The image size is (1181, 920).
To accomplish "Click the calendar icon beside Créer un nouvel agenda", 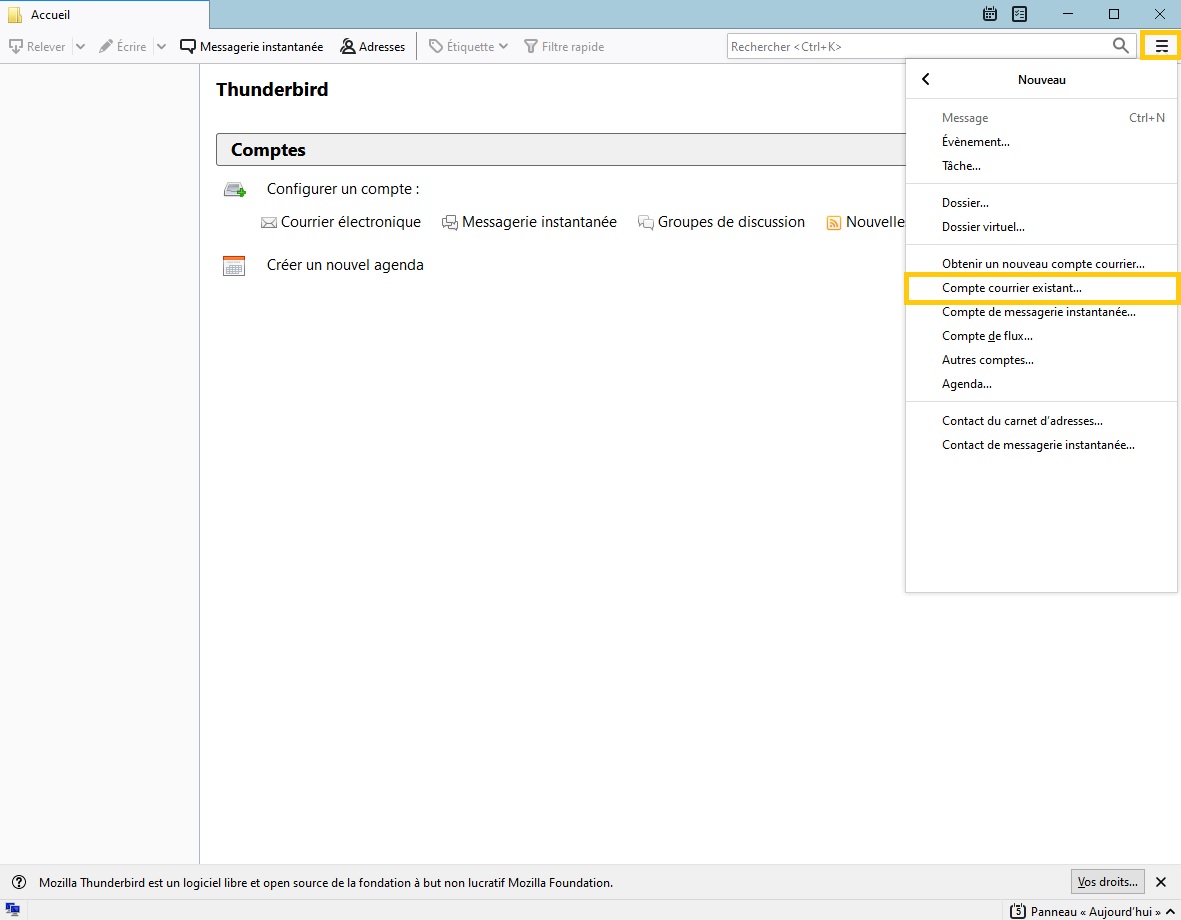I will [234, 266].
